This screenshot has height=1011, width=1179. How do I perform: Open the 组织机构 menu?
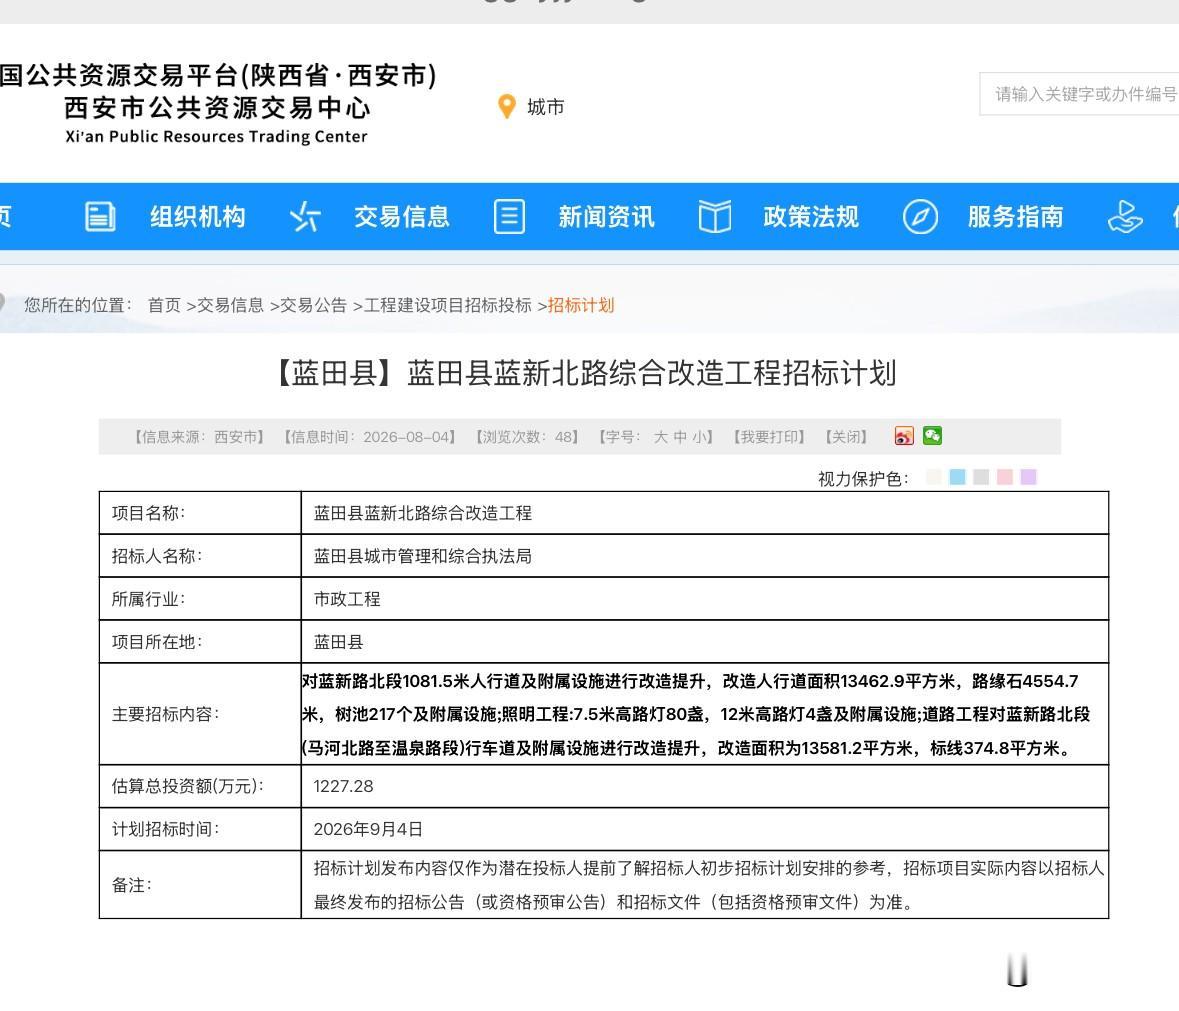(198, 216)
